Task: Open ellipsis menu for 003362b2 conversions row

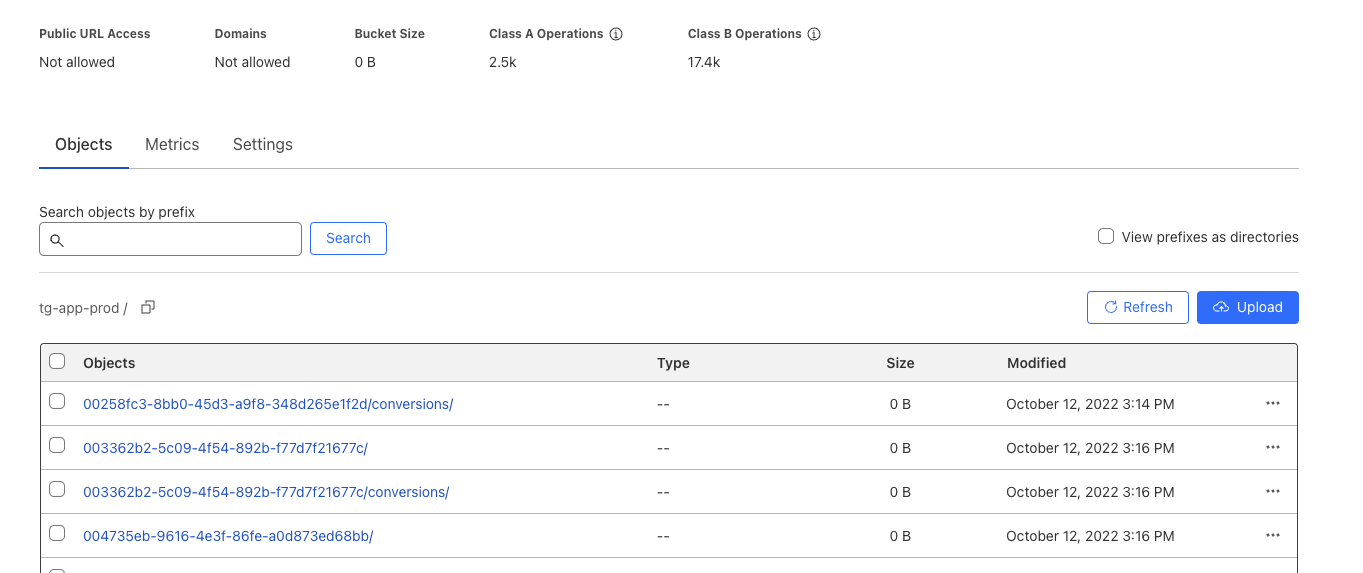Action: pos(1272,492)
